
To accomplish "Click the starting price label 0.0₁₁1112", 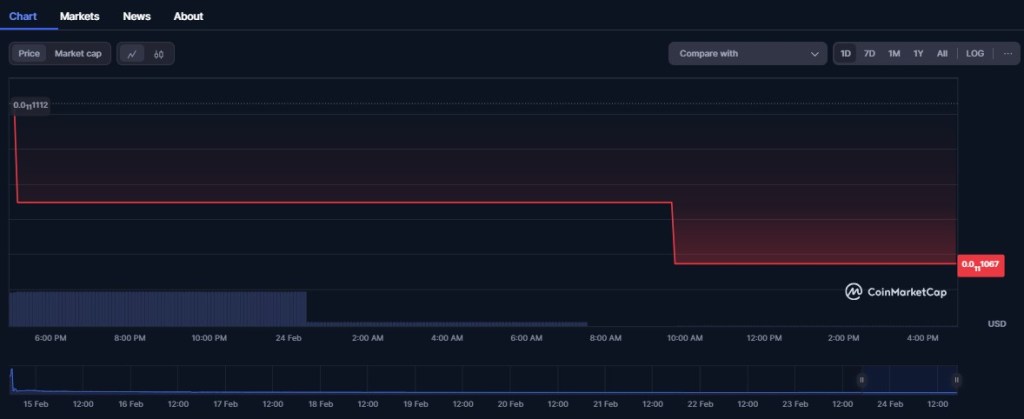I will coord(31,105).
